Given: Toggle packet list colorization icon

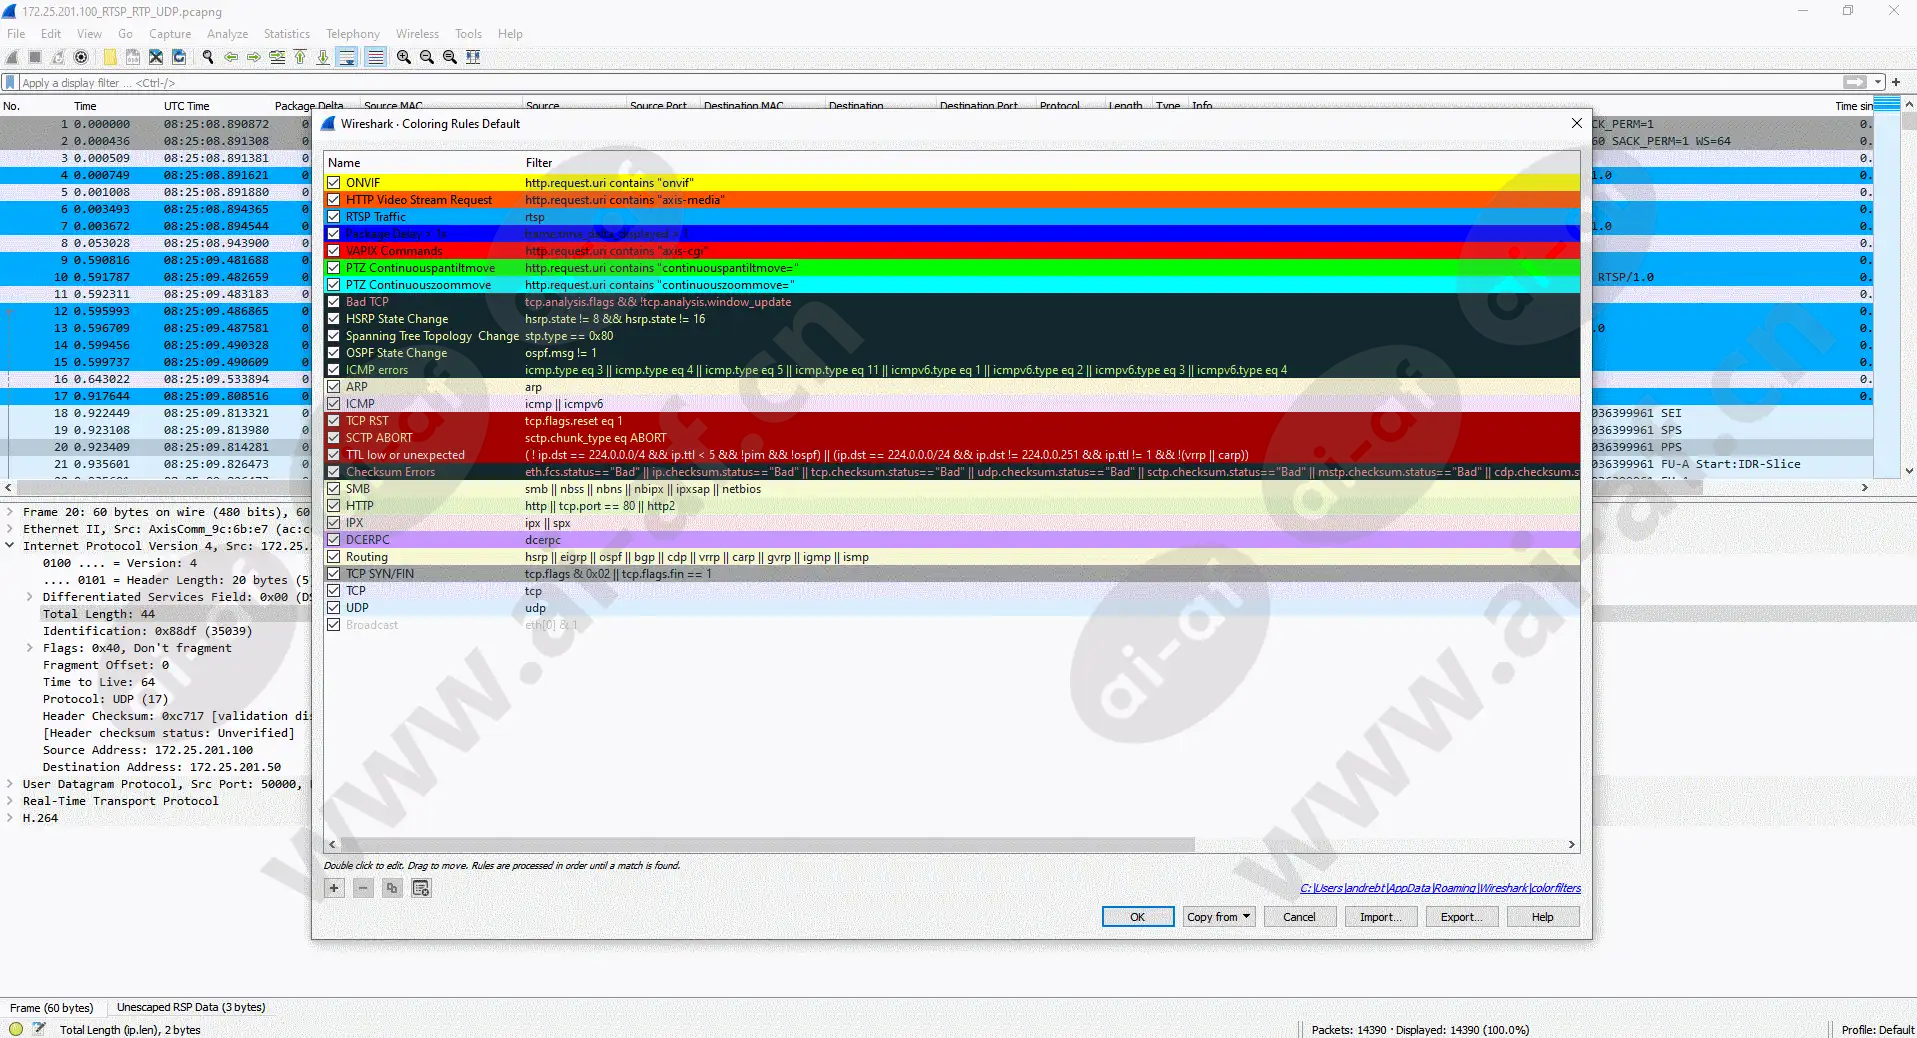Looking at the screenshot, I should point(375,57).
